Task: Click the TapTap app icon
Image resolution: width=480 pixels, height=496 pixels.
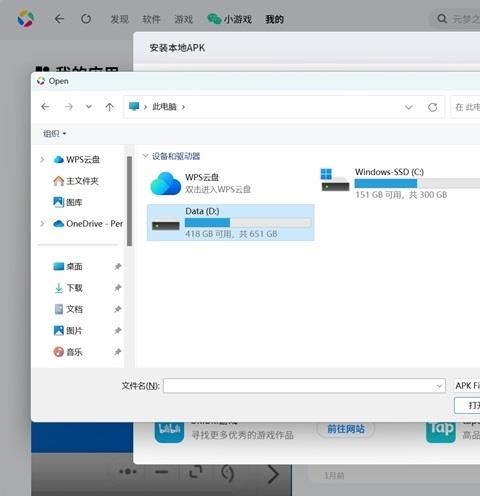Action: tap(441, 432)
